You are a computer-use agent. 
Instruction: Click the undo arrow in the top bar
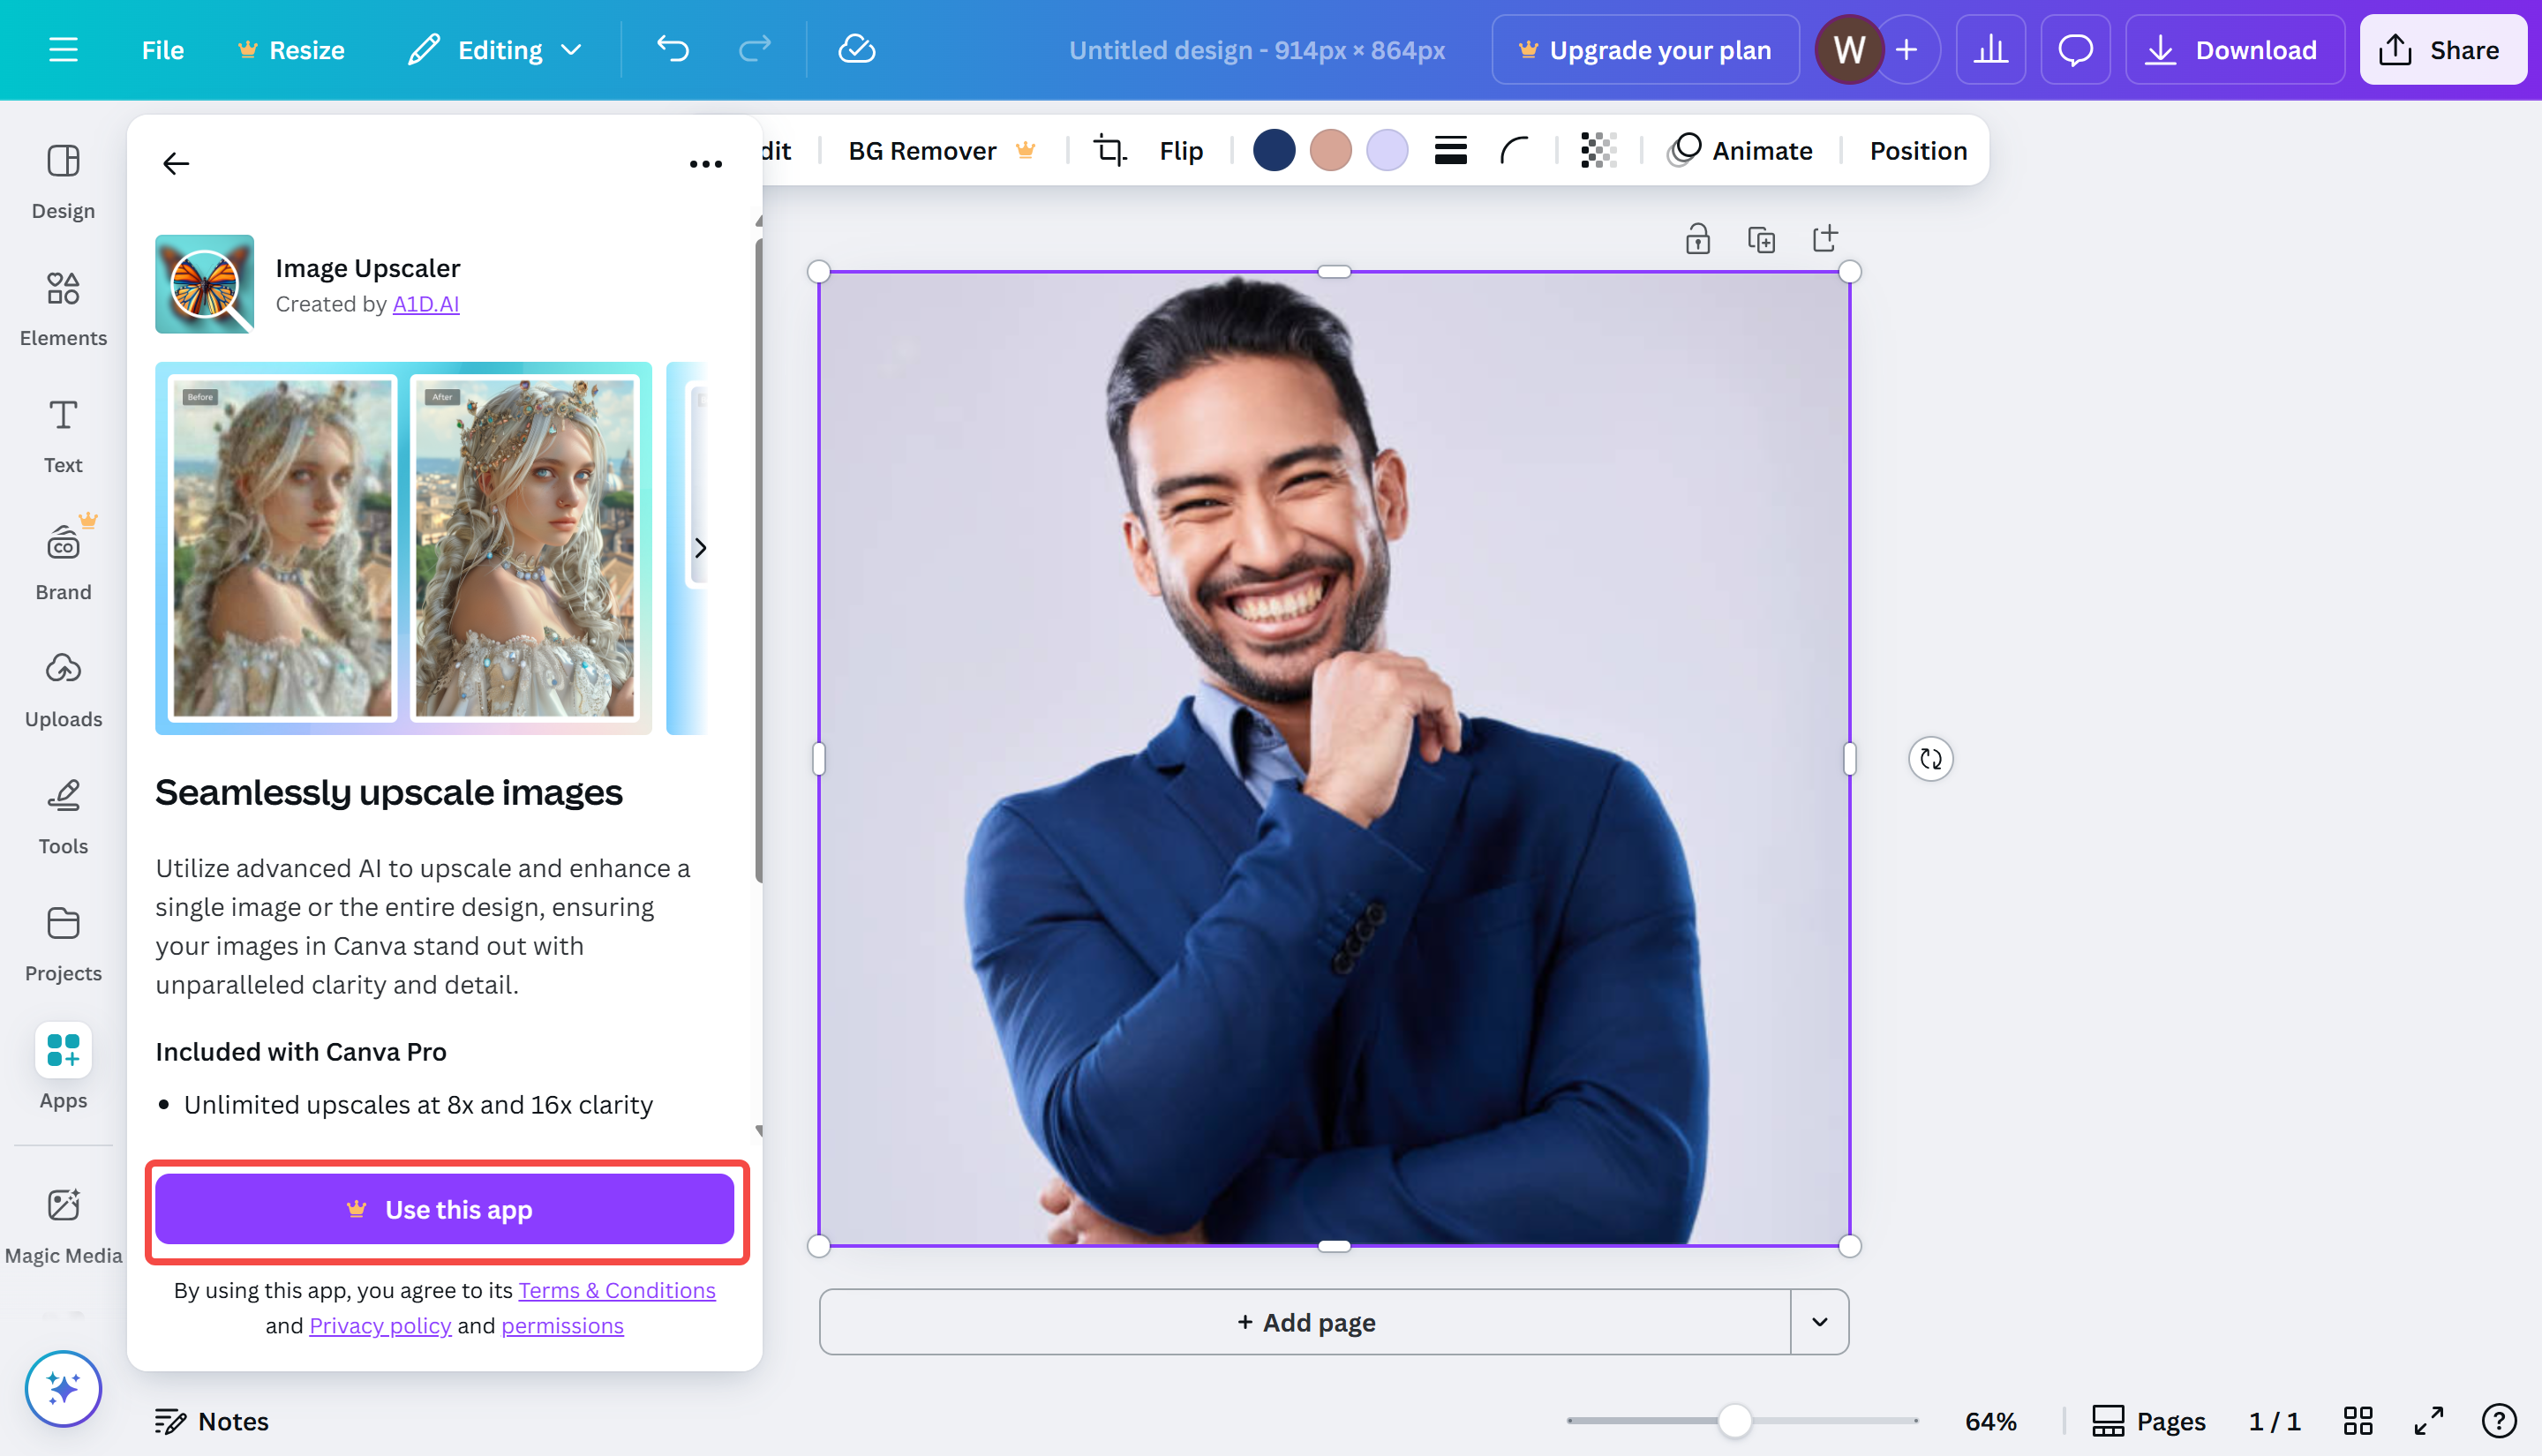pos(672,49)
